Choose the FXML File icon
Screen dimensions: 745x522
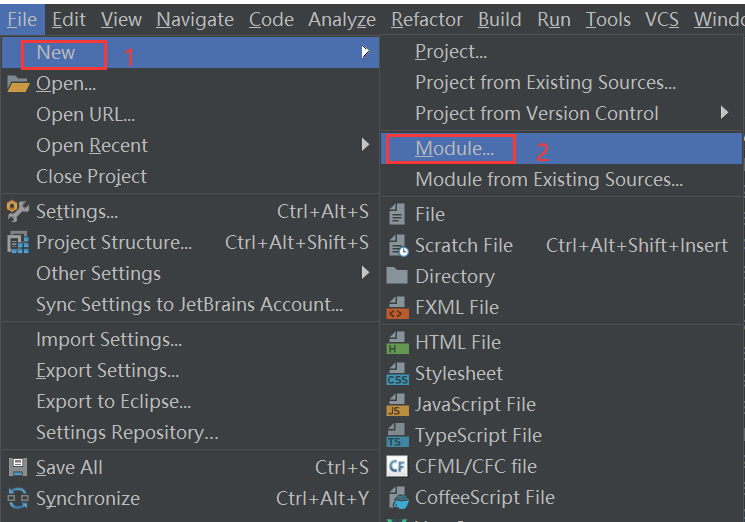pos(398,307)
